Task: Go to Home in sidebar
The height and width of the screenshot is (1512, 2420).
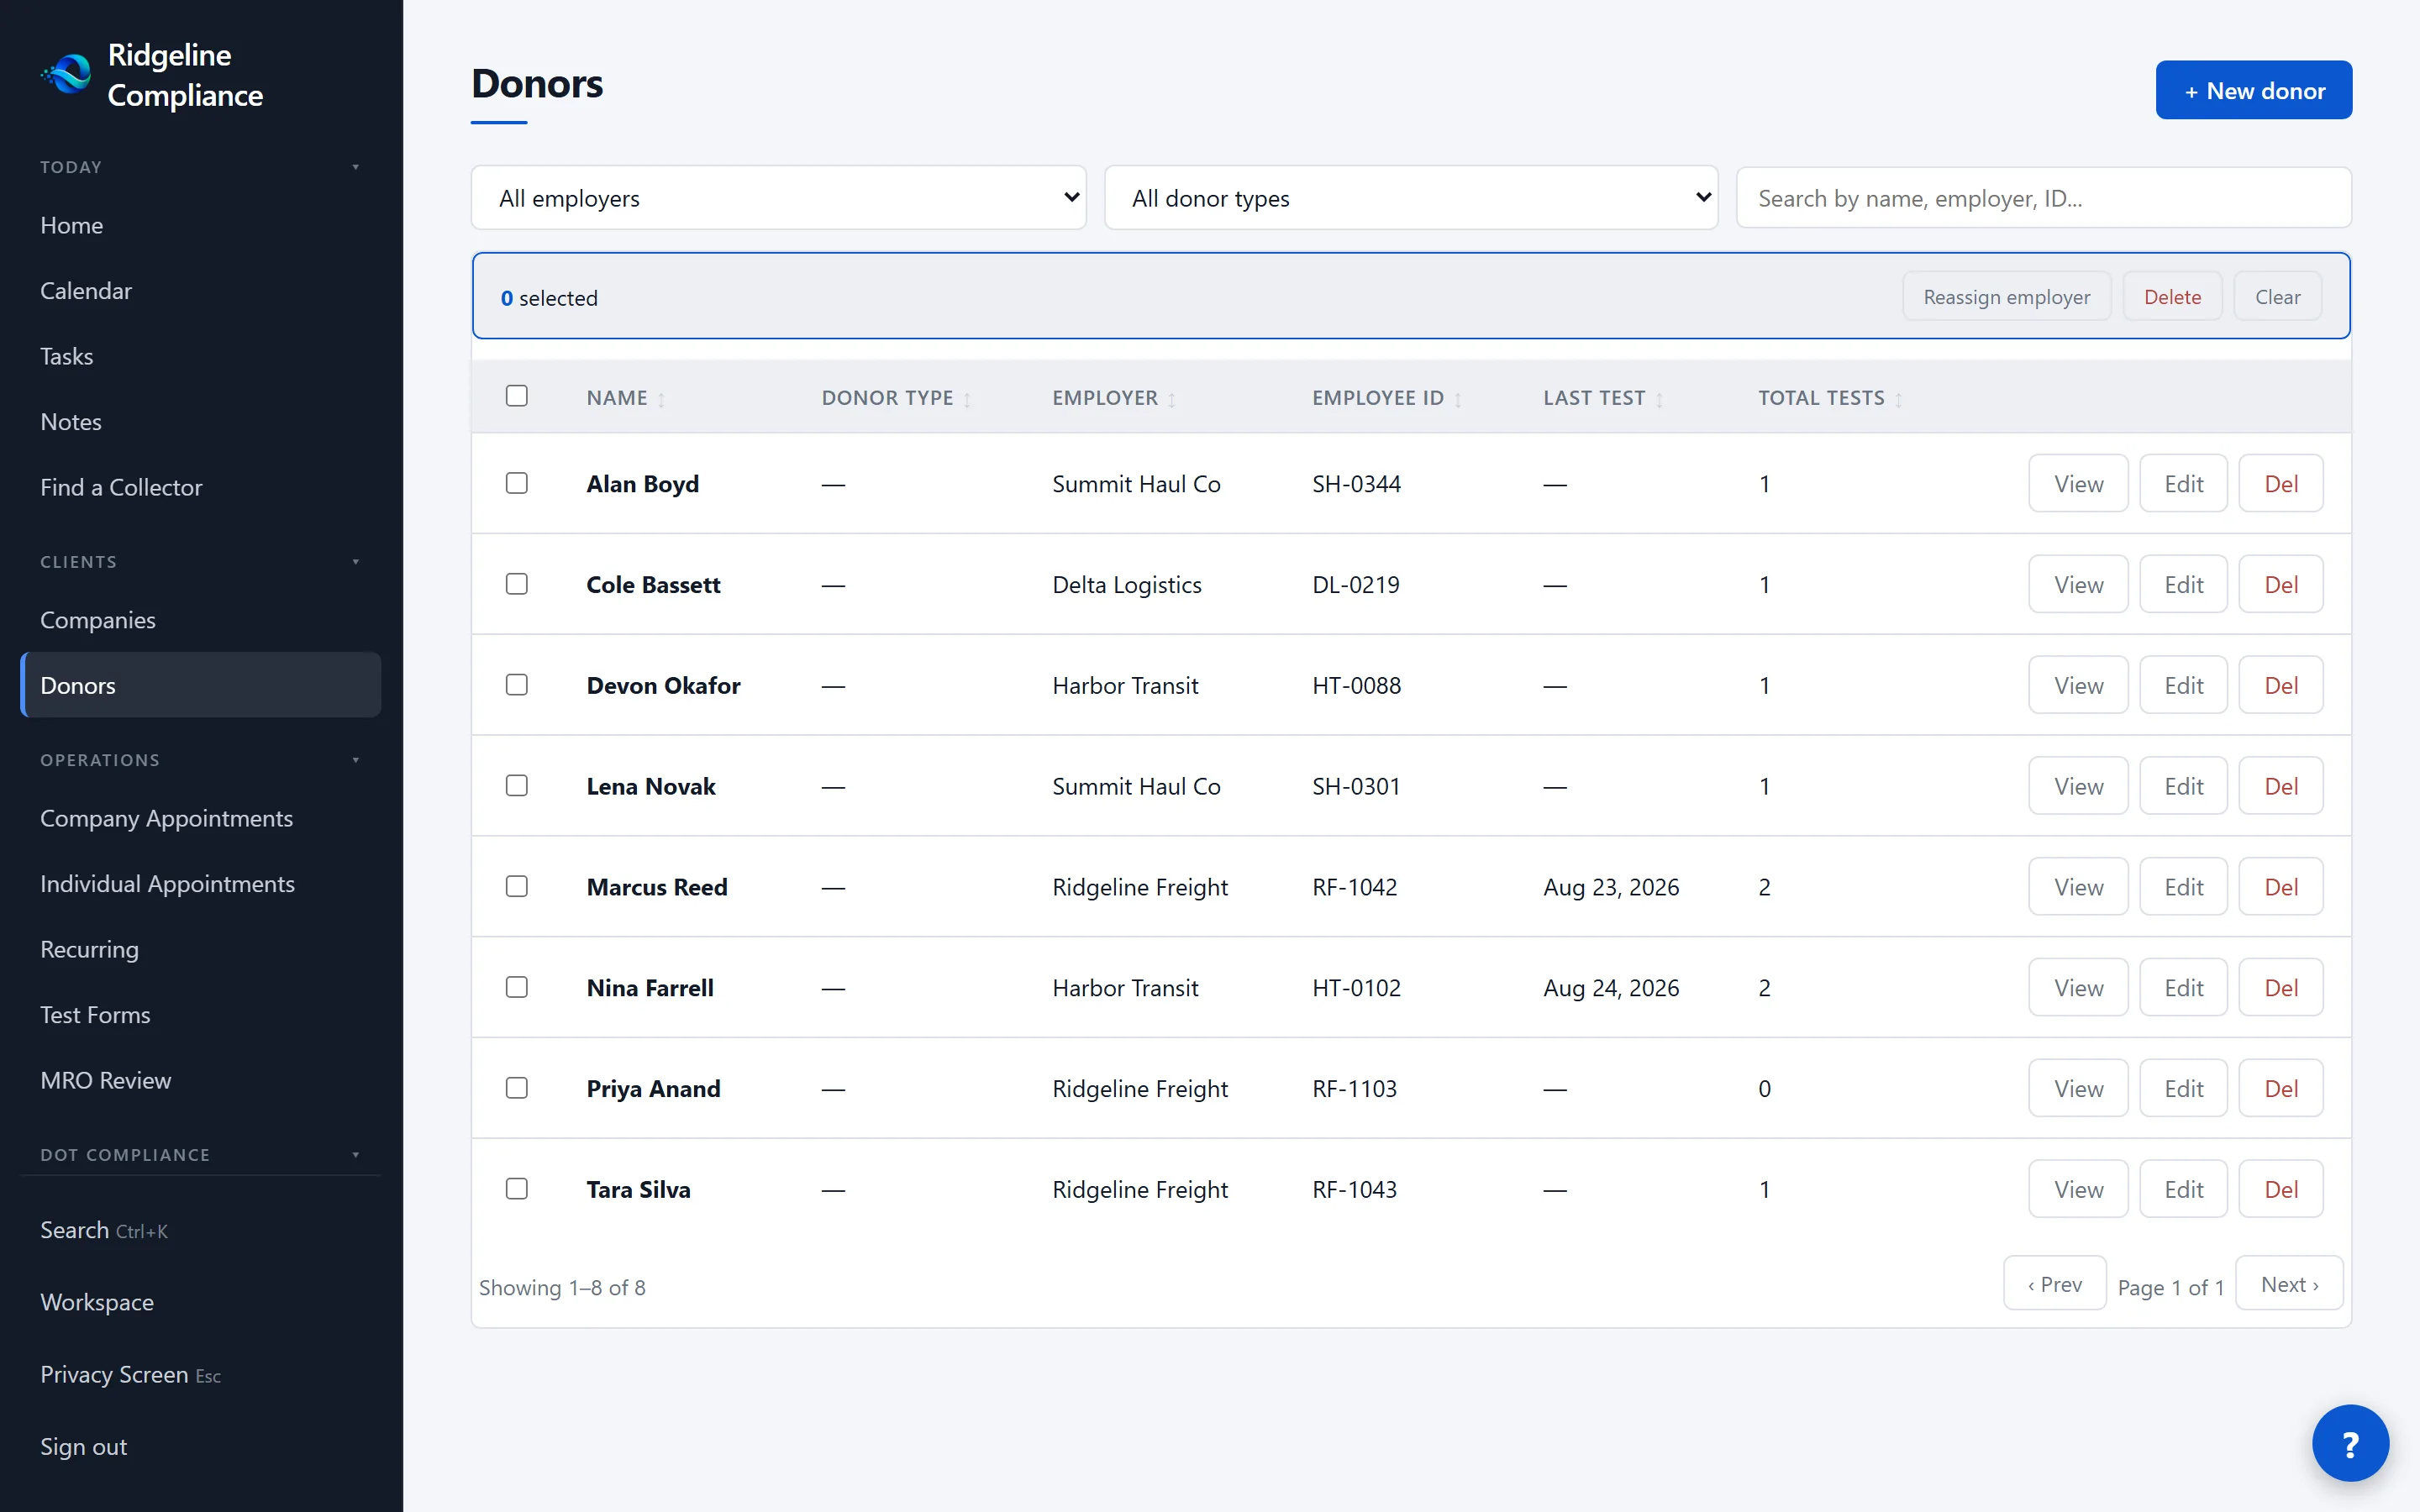Action: (200, 225)
